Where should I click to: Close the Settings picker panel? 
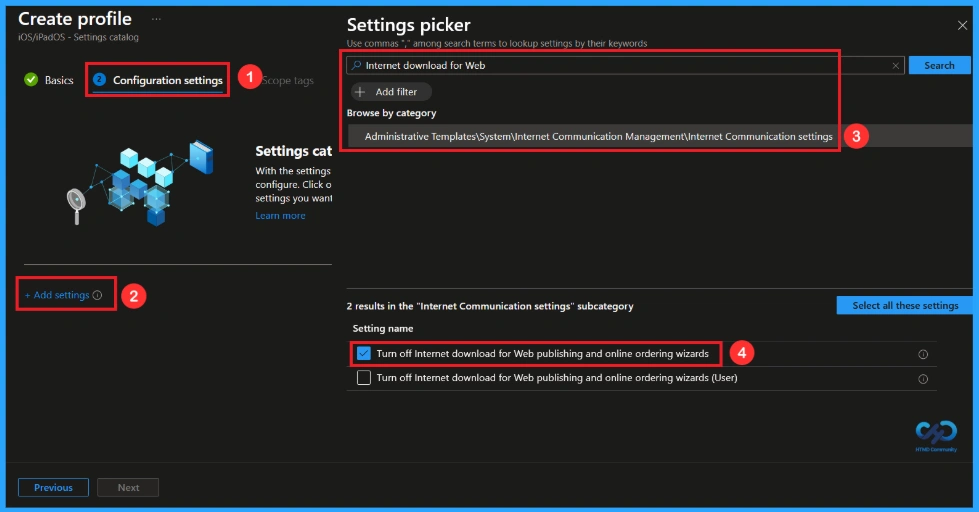point(962,26)
